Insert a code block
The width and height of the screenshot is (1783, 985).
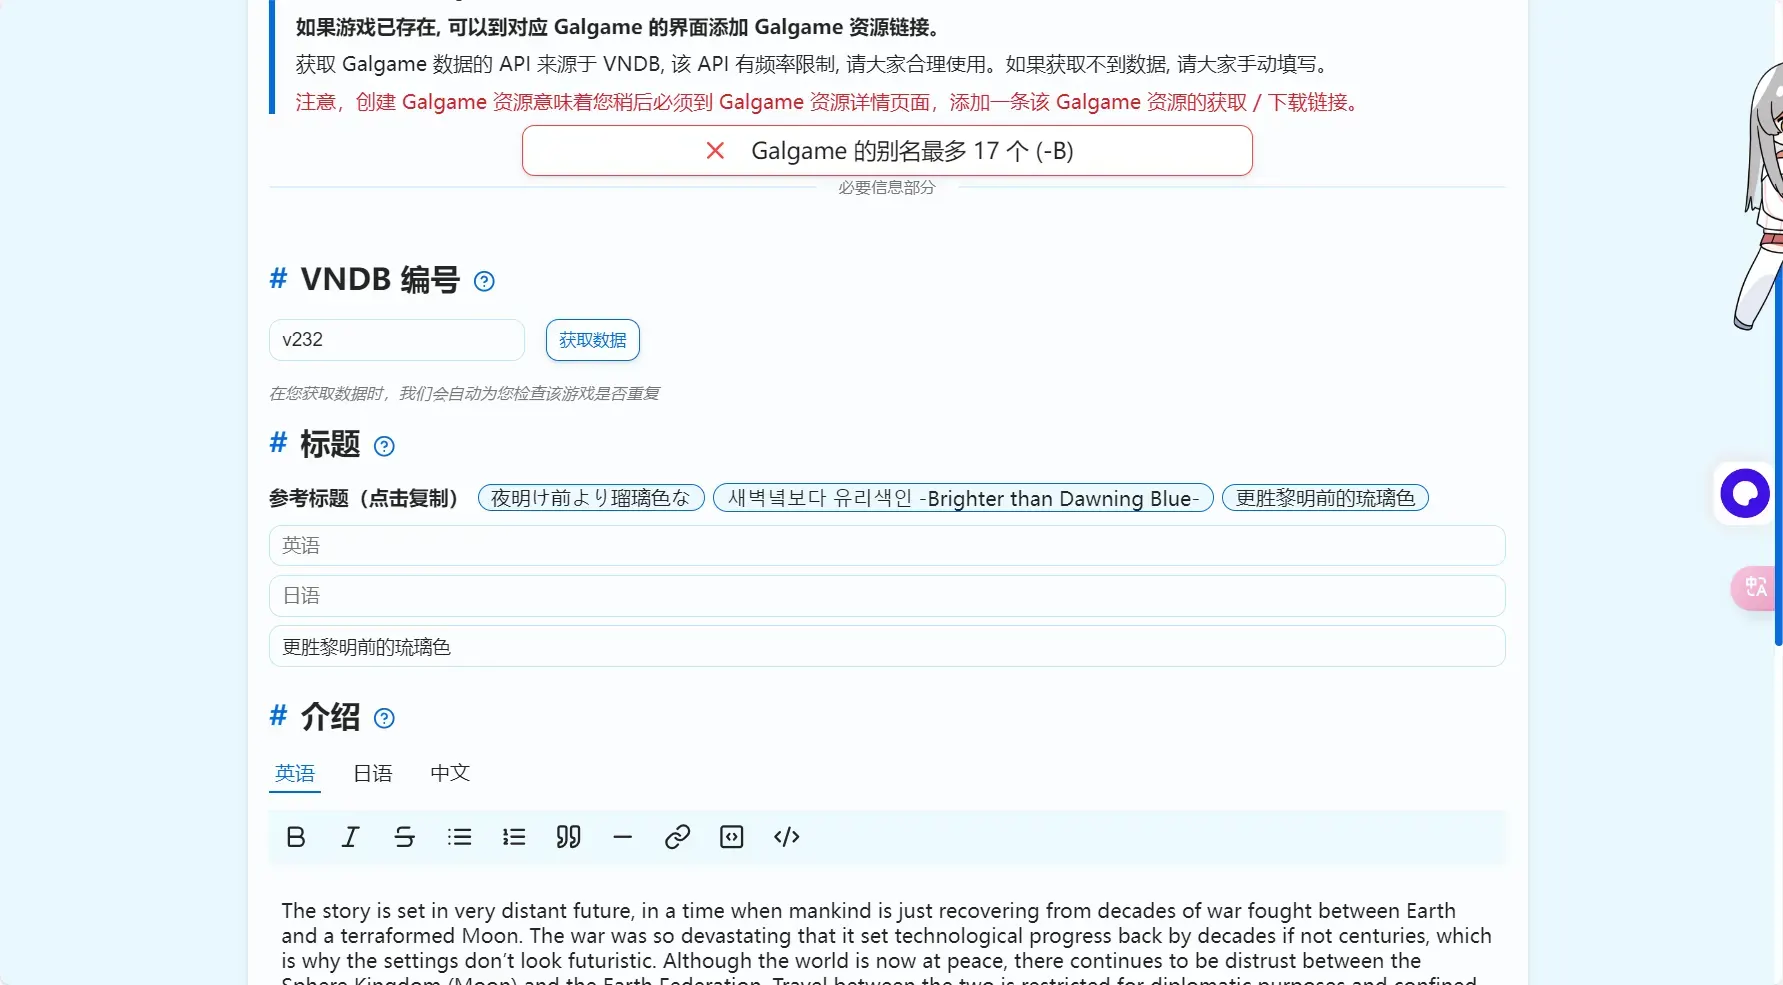732,837
